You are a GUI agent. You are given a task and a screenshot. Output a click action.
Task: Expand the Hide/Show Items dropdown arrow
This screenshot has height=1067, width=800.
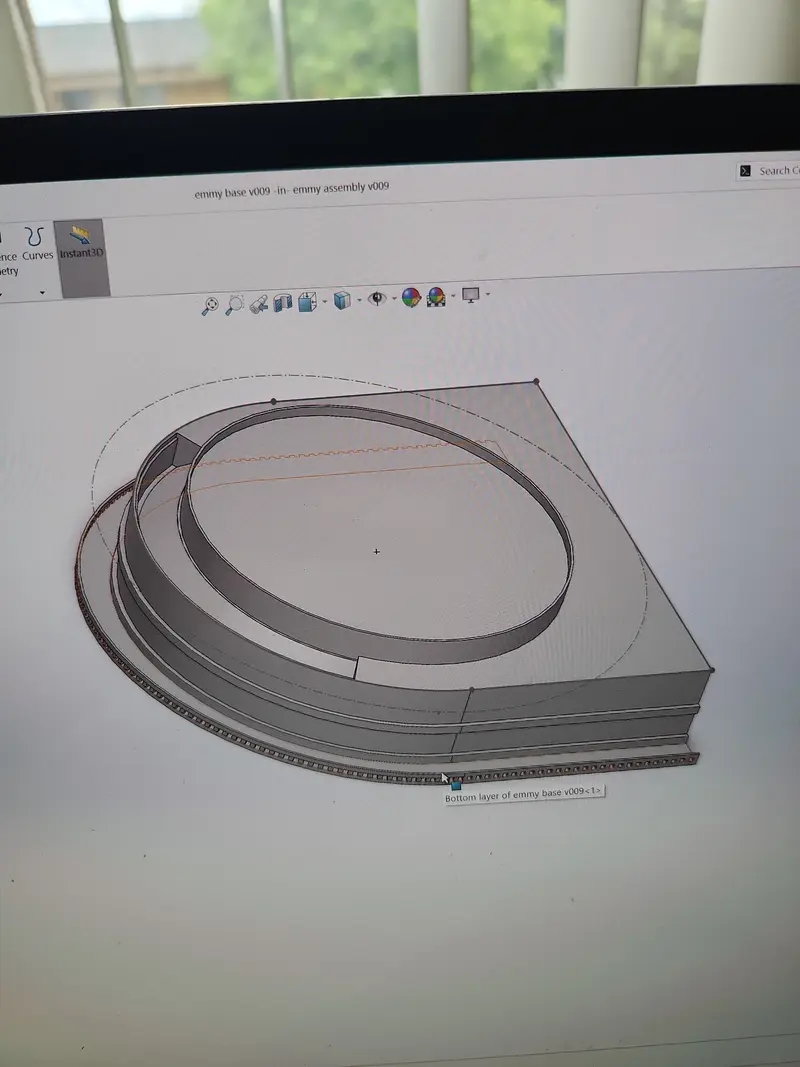coord(394,298)
